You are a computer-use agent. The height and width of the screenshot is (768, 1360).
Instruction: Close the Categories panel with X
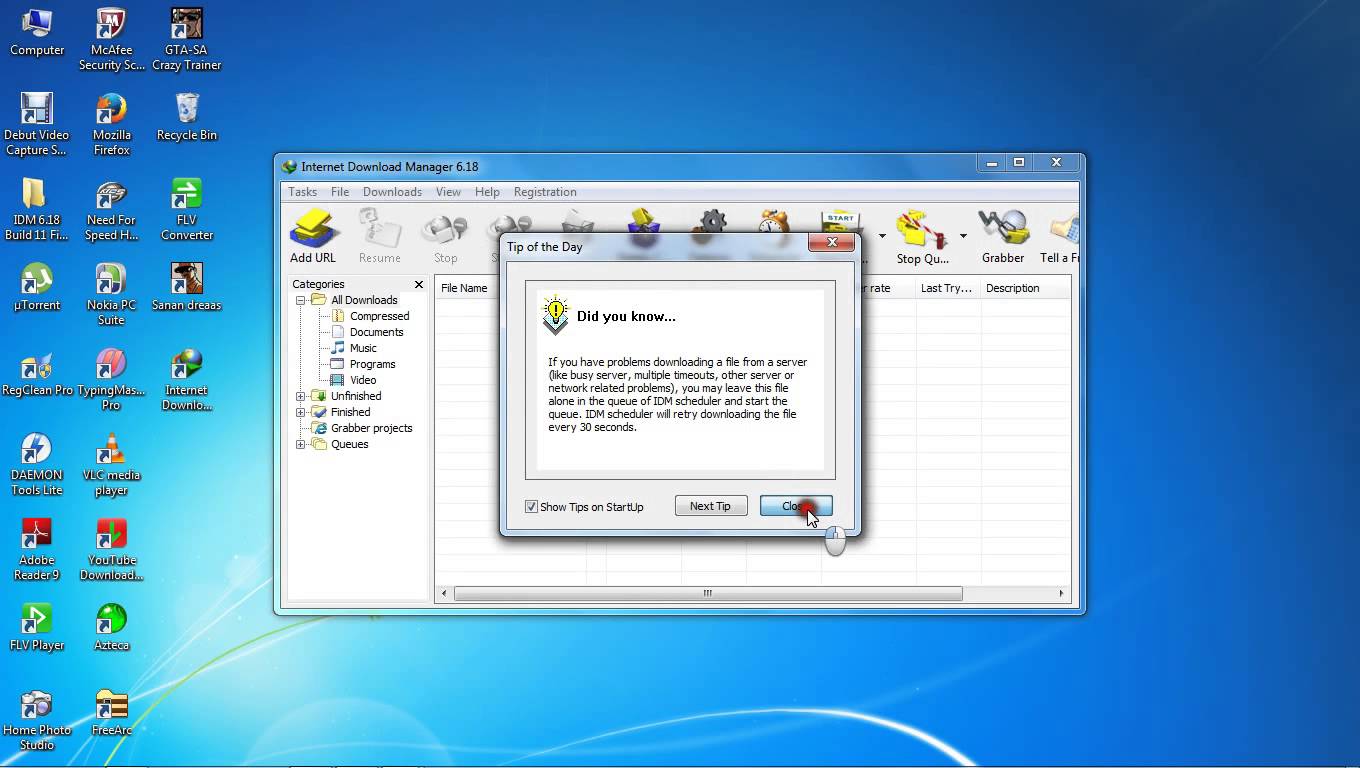(x=419, y=285)
